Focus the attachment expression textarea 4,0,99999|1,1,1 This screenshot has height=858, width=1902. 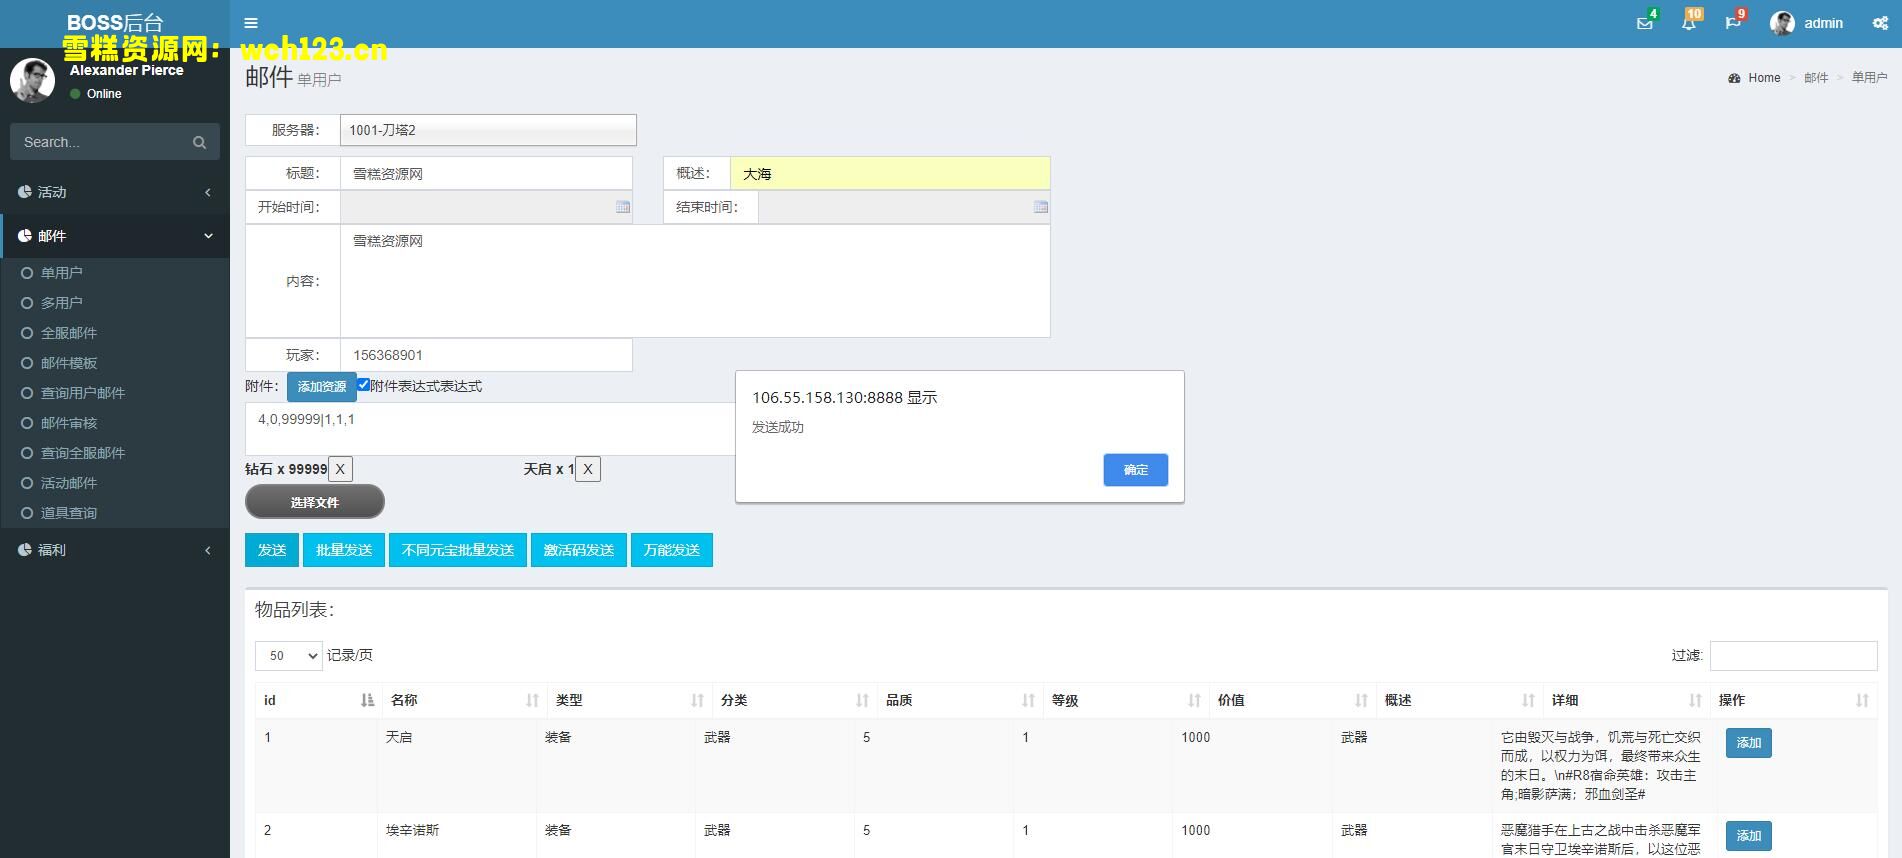(490, 429)
